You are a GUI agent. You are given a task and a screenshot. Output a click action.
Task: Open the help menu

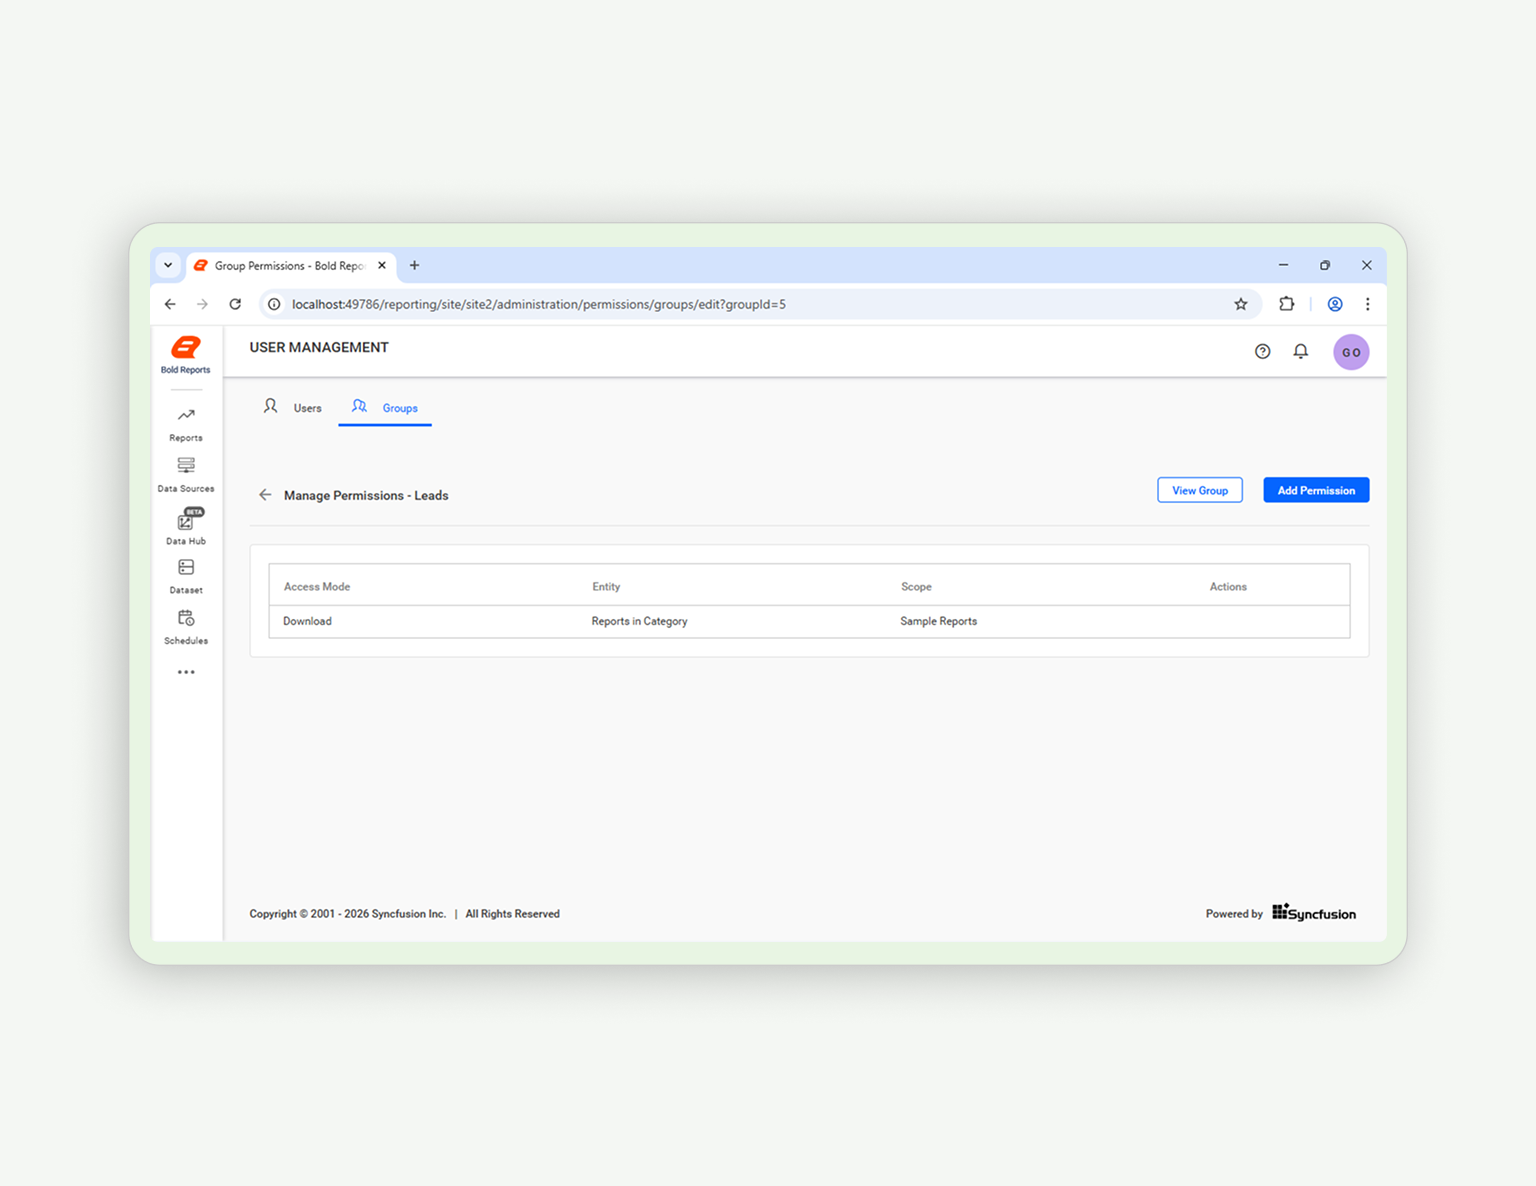(x=1262, y=351)
